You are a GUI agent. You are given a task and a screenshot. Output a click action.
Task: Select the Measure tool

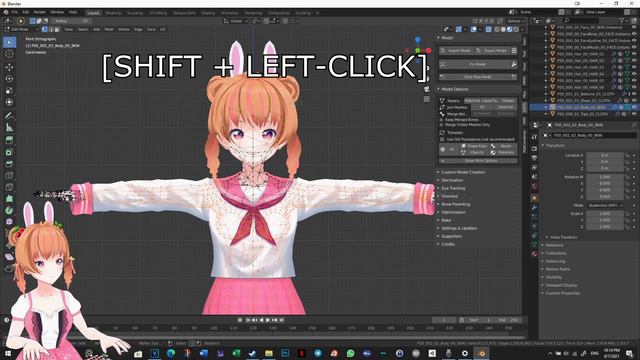[9, 127]
